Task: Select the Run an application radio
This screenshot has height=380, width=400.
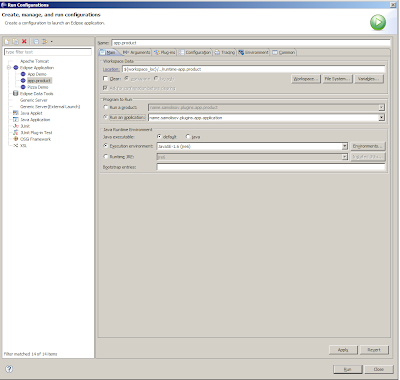Action: pyautogui.click(x=105, y=117)
